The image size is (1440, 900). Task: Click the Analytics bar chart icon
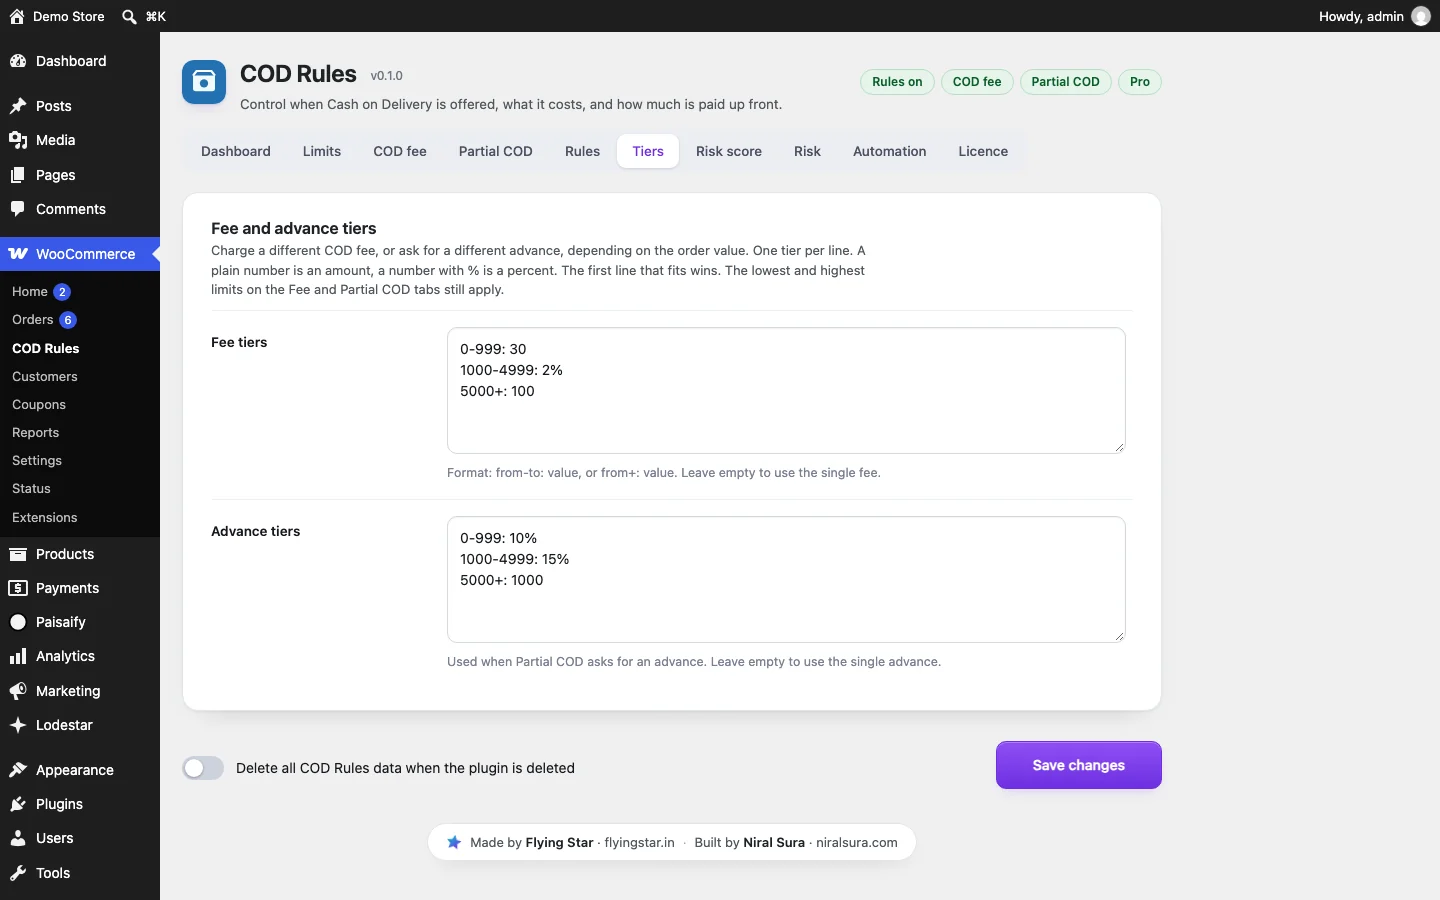coord(18,656)
